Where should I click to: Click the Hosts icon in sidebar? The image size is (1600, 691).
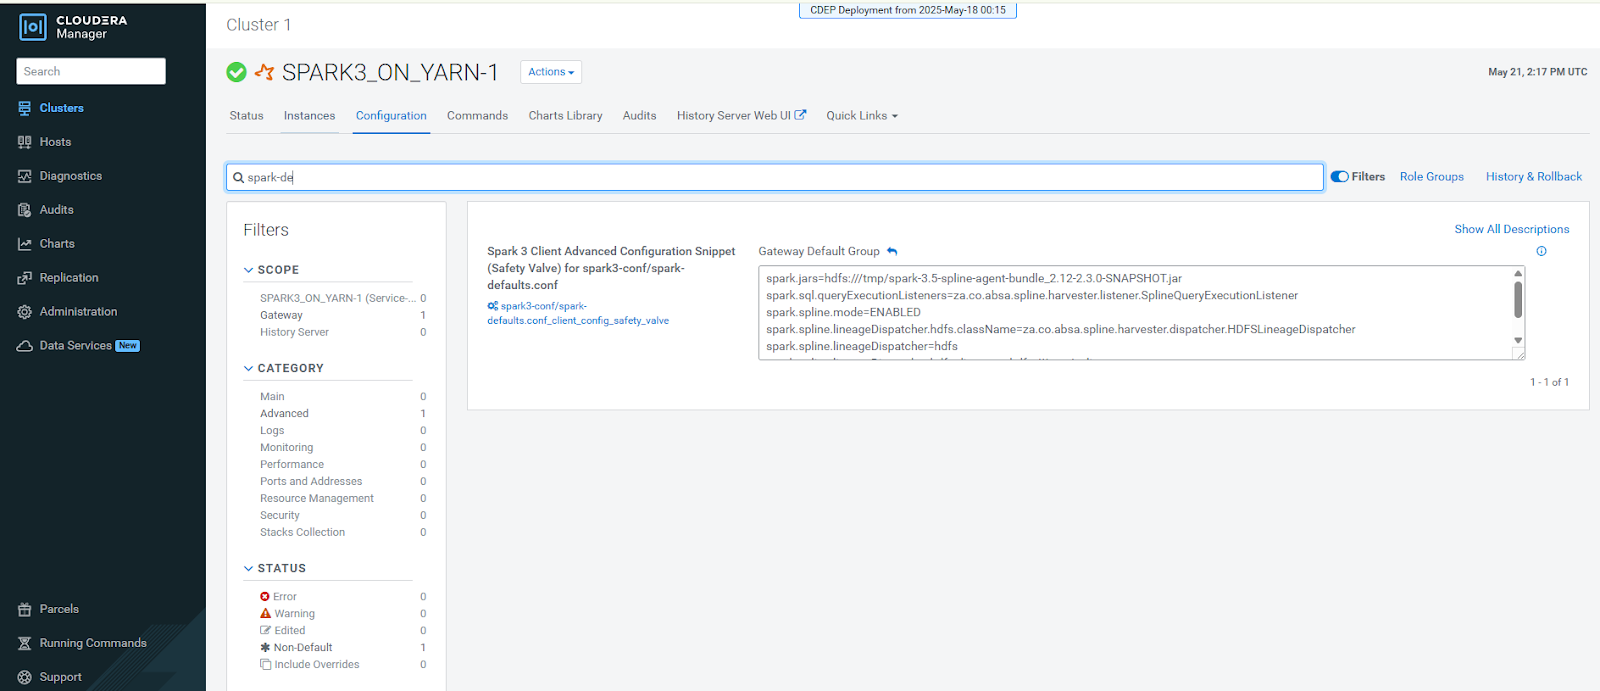pos(25,142)
